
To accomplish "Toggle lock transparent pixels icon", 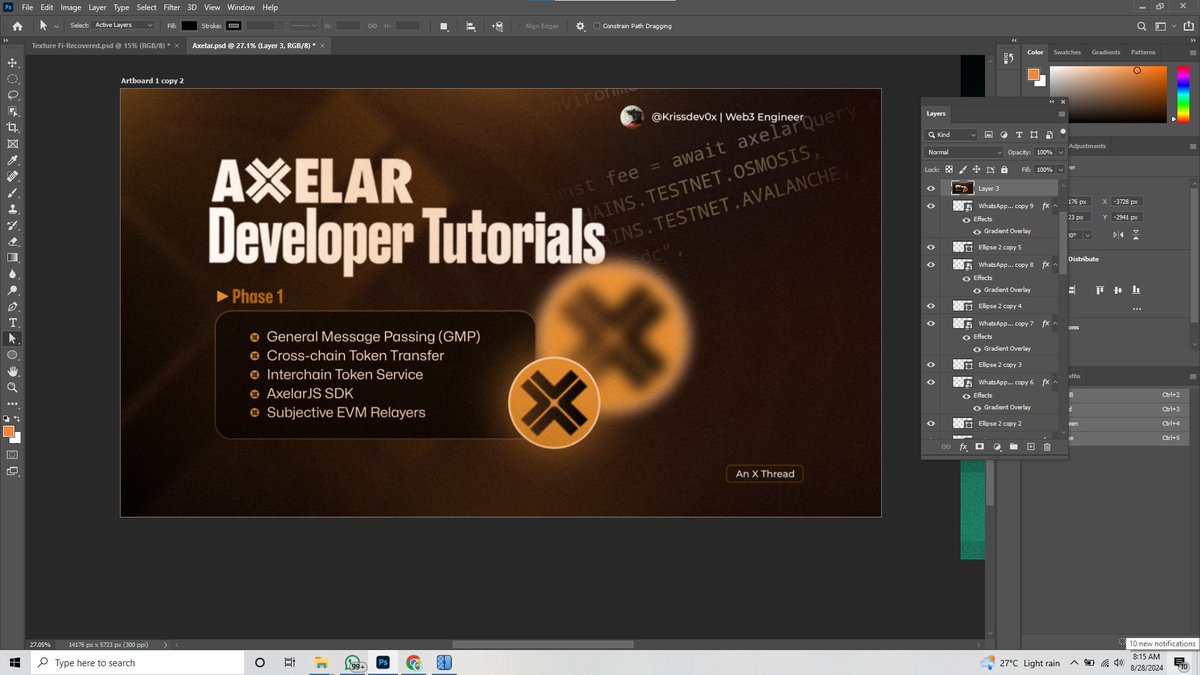I will (x=949, y=170).
